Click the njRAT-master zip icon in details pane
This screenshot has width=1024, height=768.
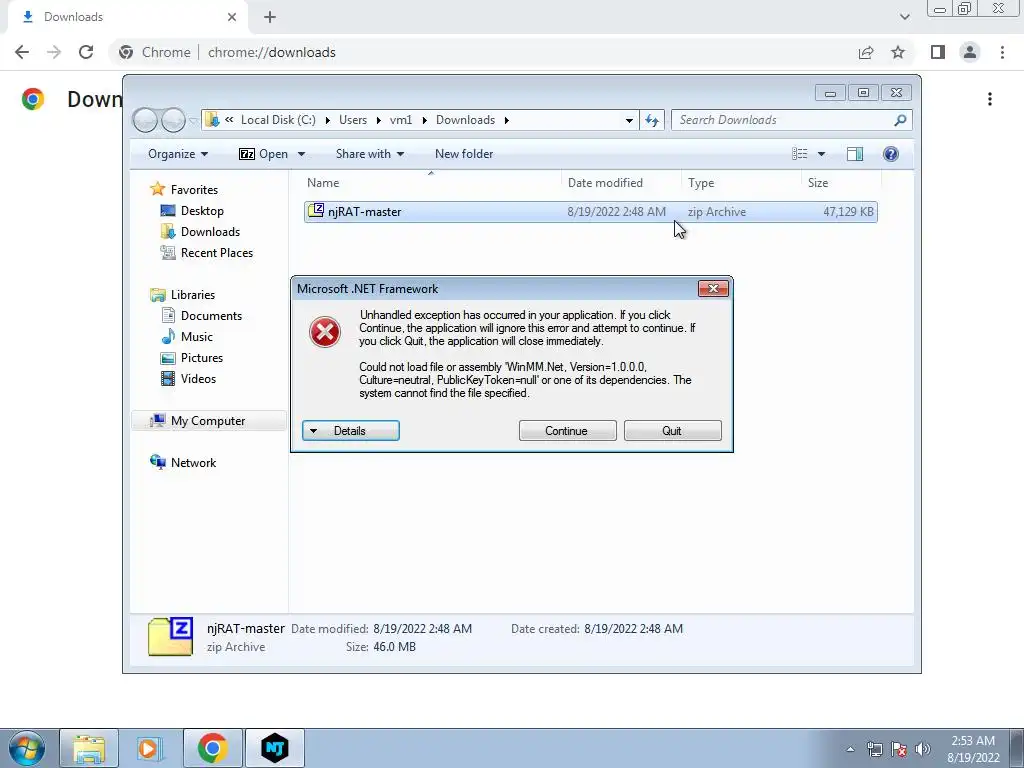pos(170,637)
